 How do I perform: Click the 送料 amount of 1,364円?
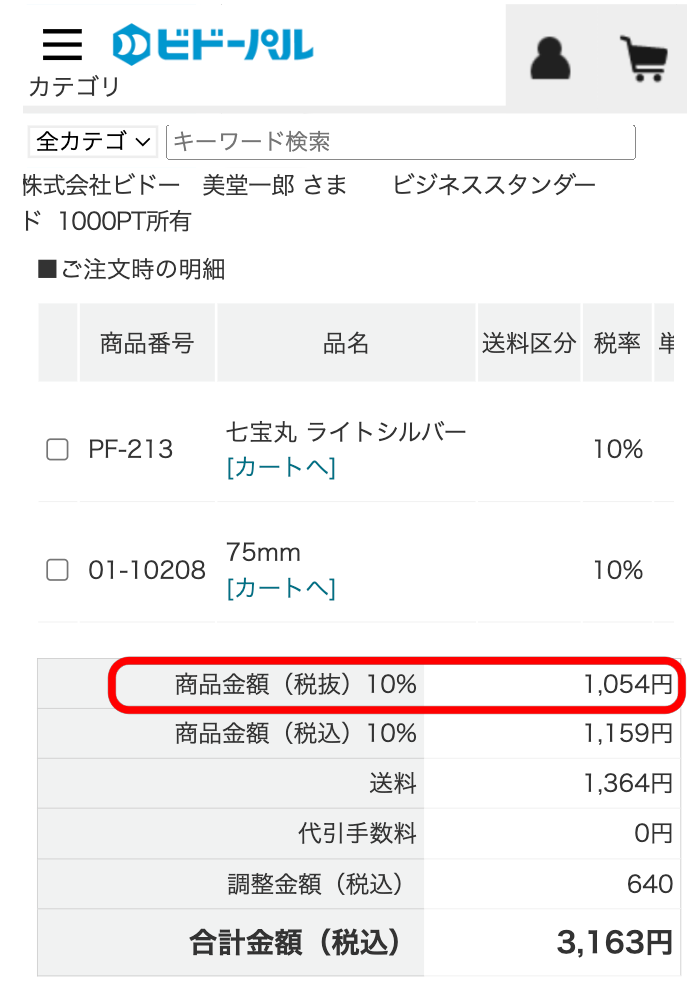(x=628, y=784)
